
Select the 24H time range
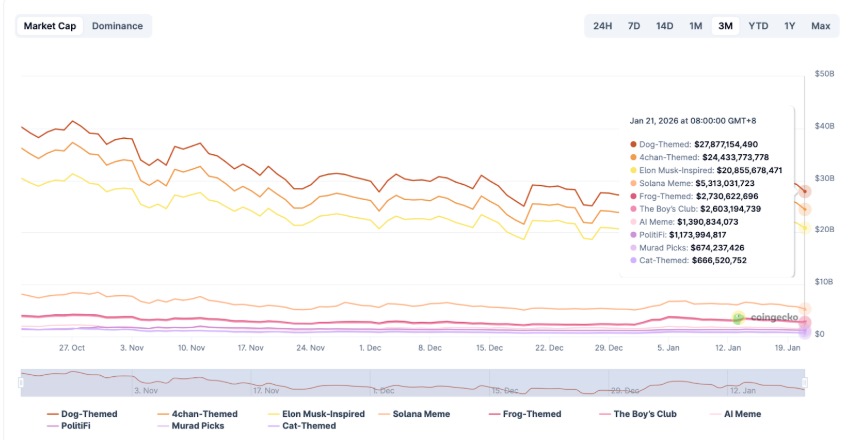click(602, 26)
